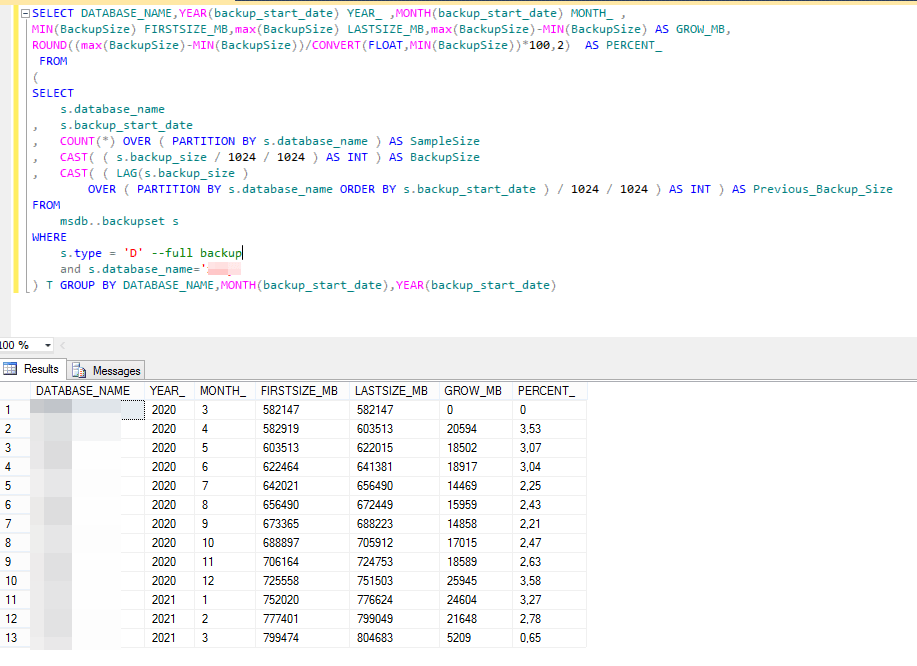Collapse the SELECT query outline block
This screenshot has width=917, height=666.
pos(25,13)
